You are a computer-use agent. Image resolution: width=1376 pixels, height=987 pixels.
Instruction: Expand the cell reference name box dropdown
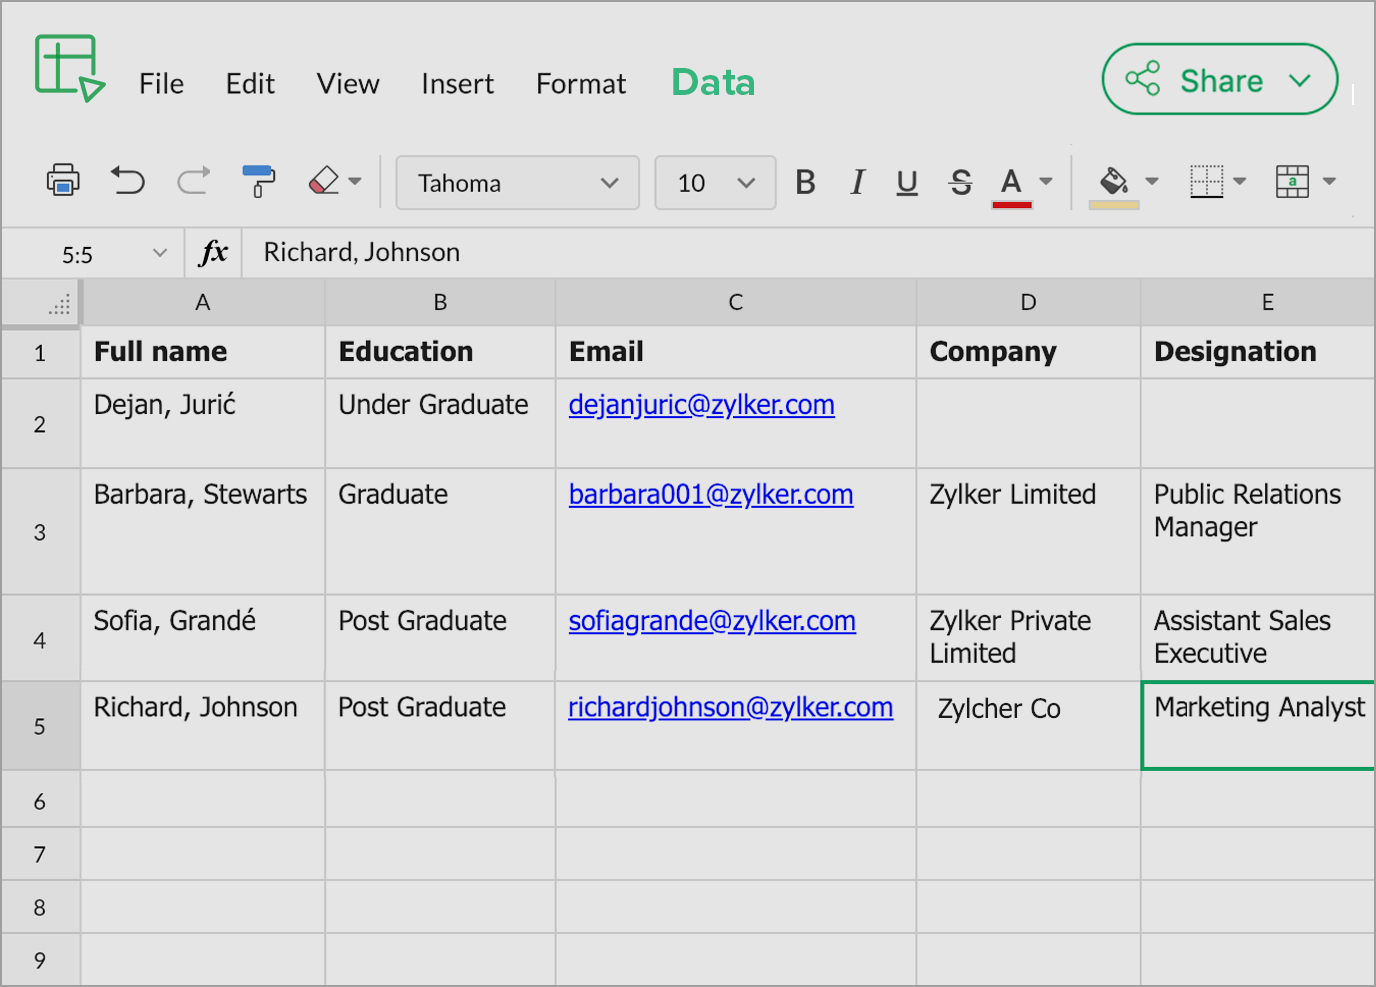pos(160,253)
